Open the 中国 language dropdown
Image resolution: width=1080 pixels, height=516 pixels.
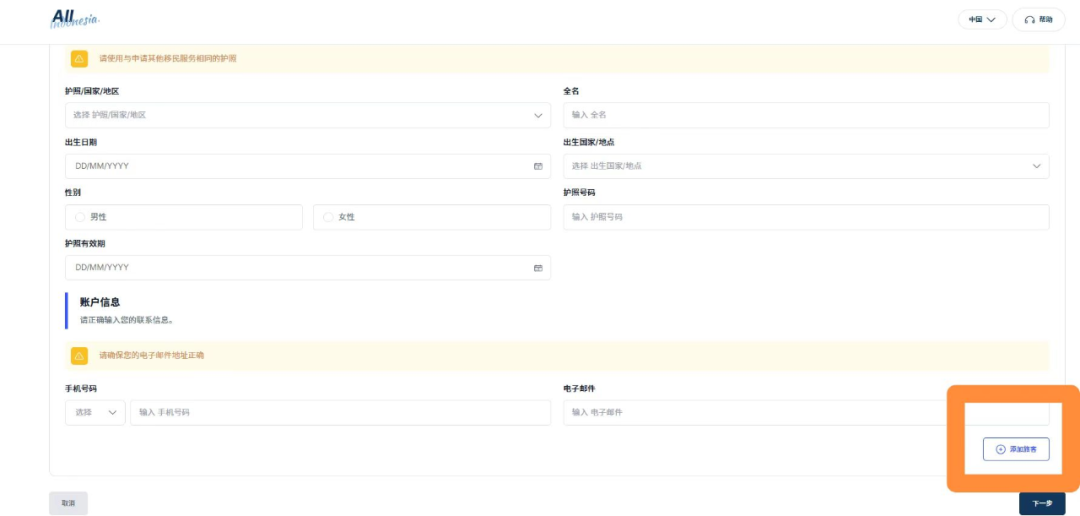point(982,20)
